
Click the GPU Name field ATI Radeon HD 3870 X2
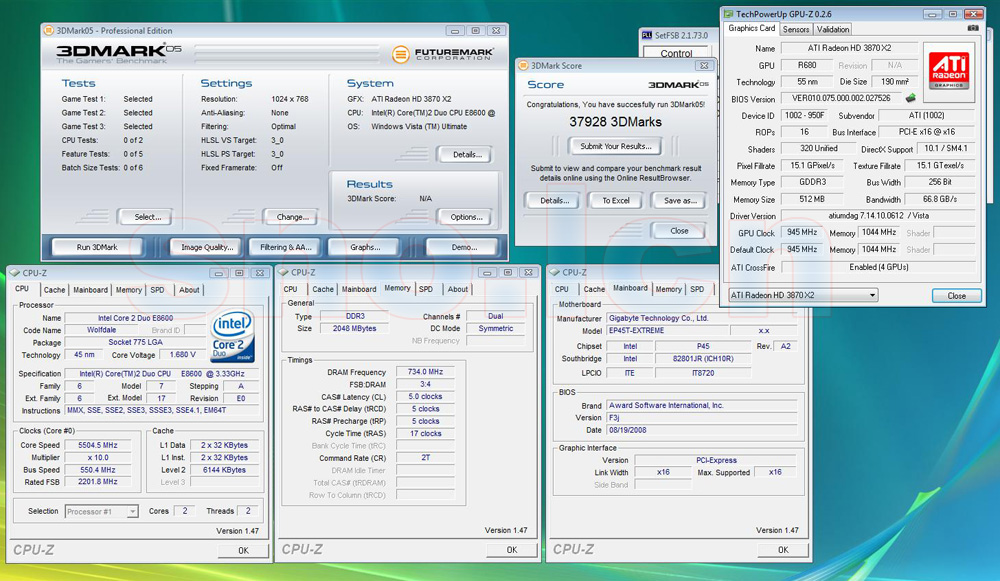point(849,48)
